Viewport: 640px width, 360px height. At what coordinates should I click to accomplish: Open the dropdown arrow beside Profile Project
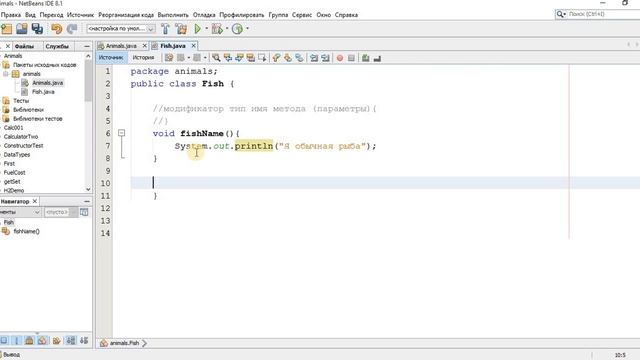pos(247,29)
